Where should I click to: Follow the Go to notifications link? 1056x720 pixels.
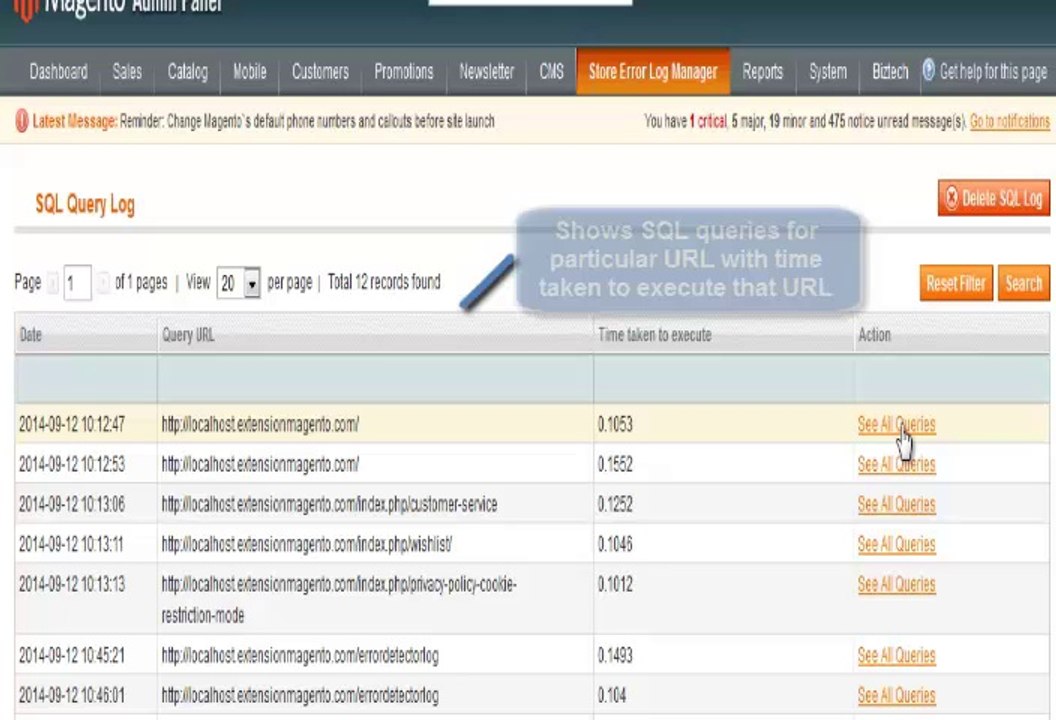[1010, 121]
